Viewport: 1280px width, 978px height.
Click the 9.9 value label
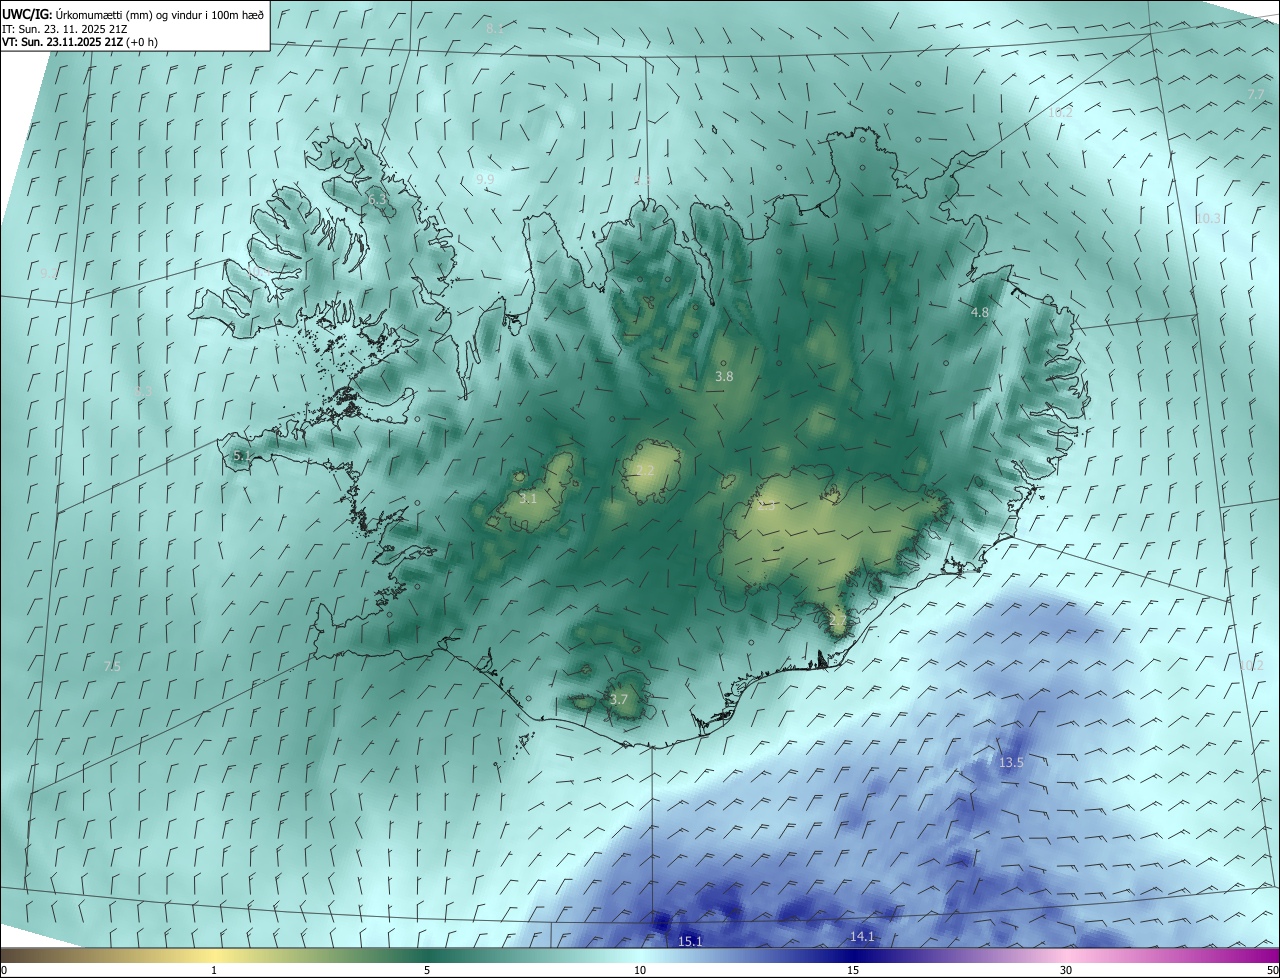tap(485, 180)
